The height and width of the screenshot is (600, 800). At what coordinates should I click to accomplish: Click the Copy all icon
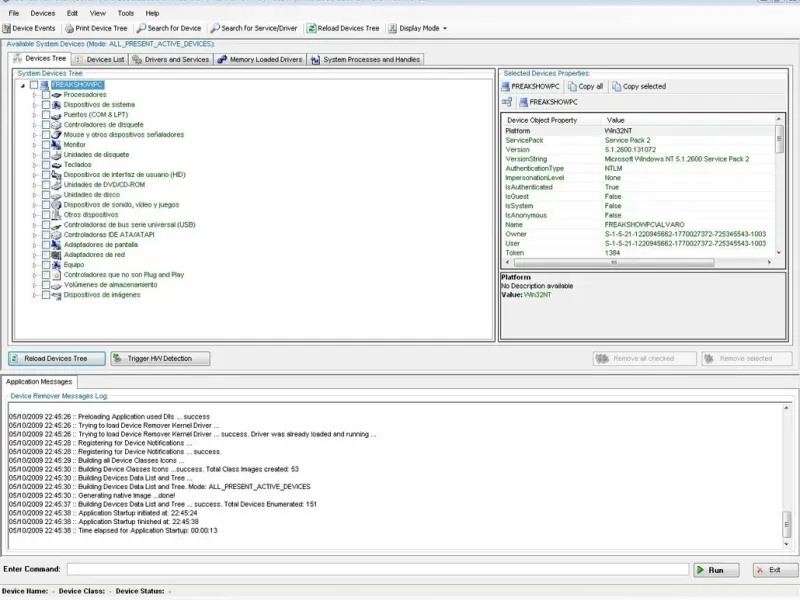pyautogui.click(x=573, y=87)
